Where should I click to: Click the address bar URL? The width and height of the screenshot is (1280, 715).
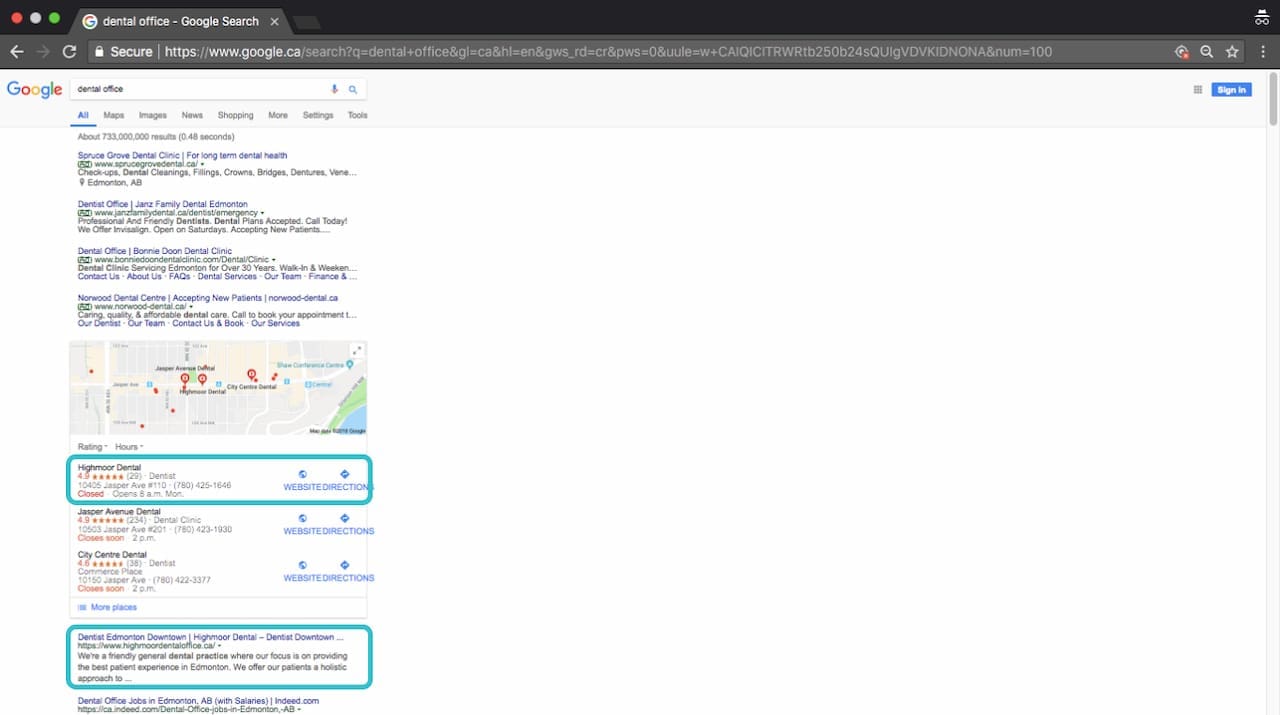click(608, 51)
